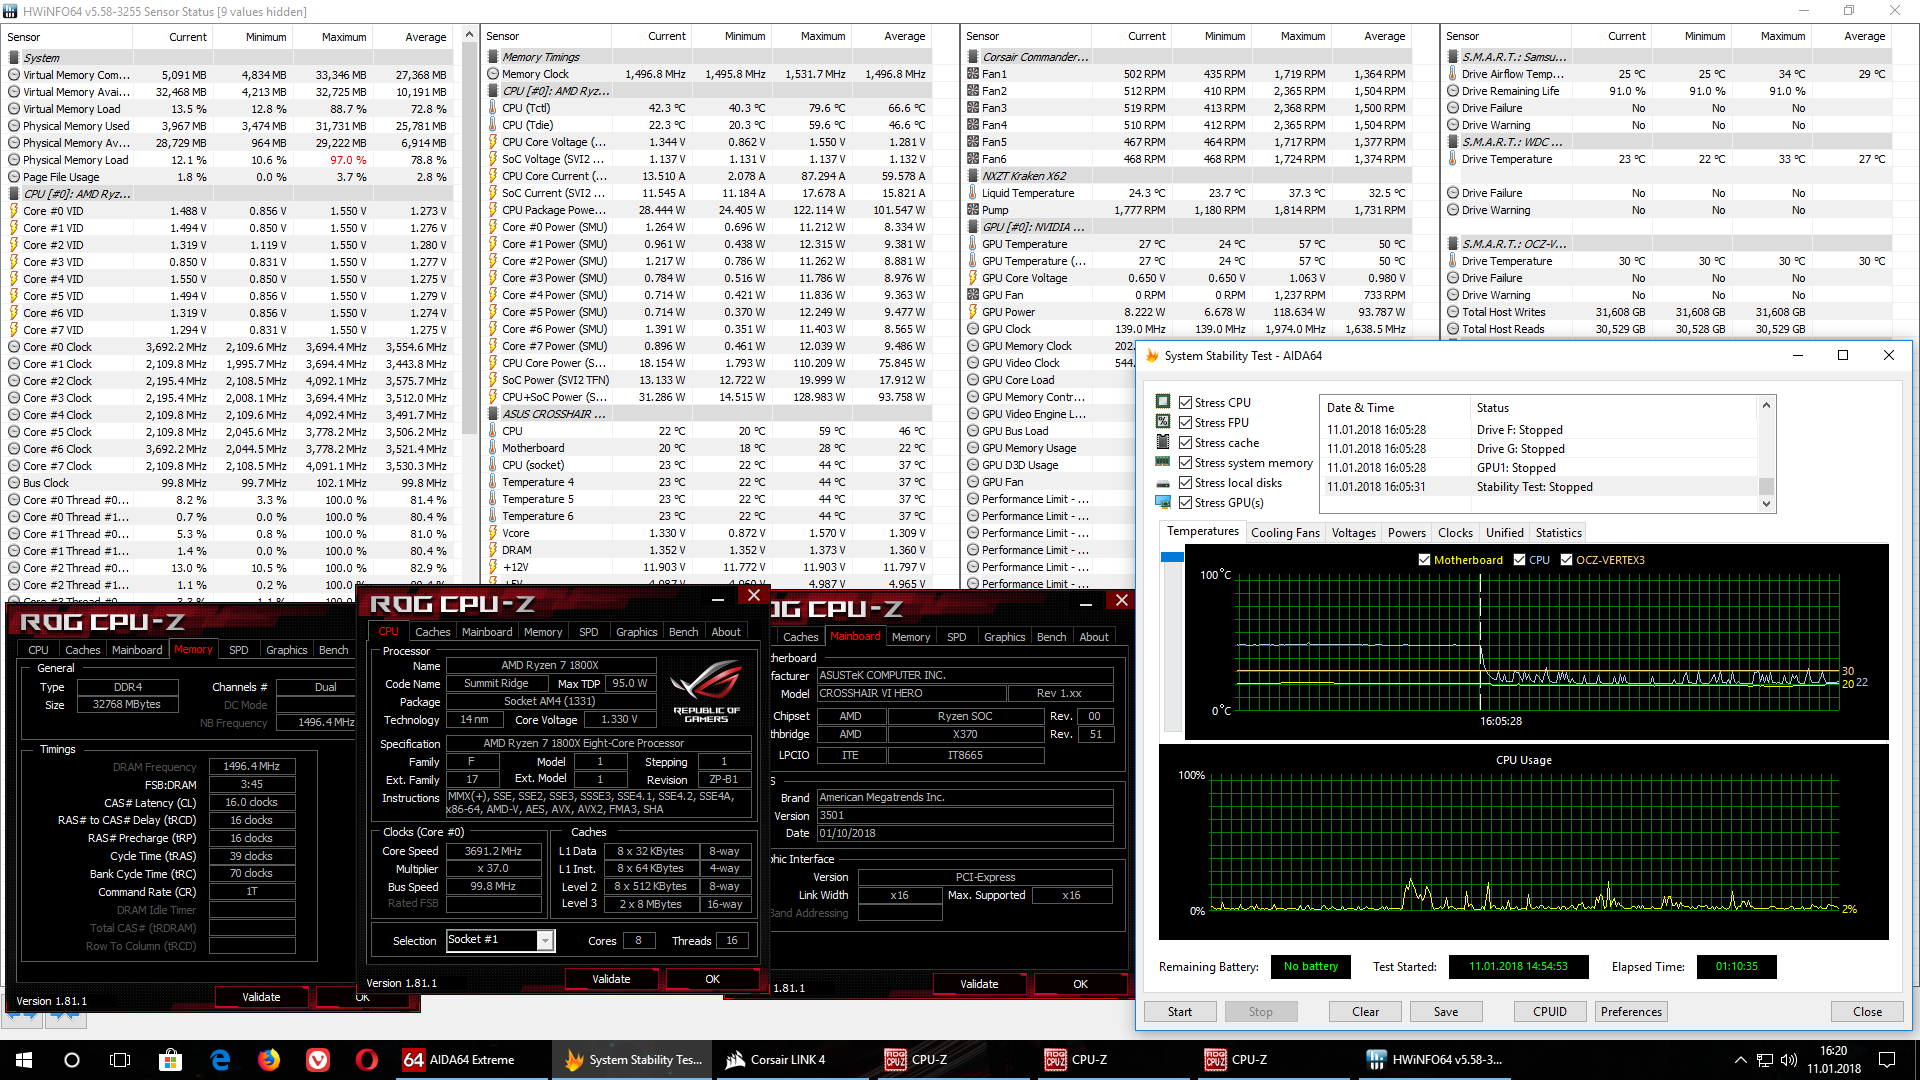Viewport: 1920px width, 1080px height.
Task: Click the AIDA64 log scroll down arrow
Action: (x=1766, y=504)
